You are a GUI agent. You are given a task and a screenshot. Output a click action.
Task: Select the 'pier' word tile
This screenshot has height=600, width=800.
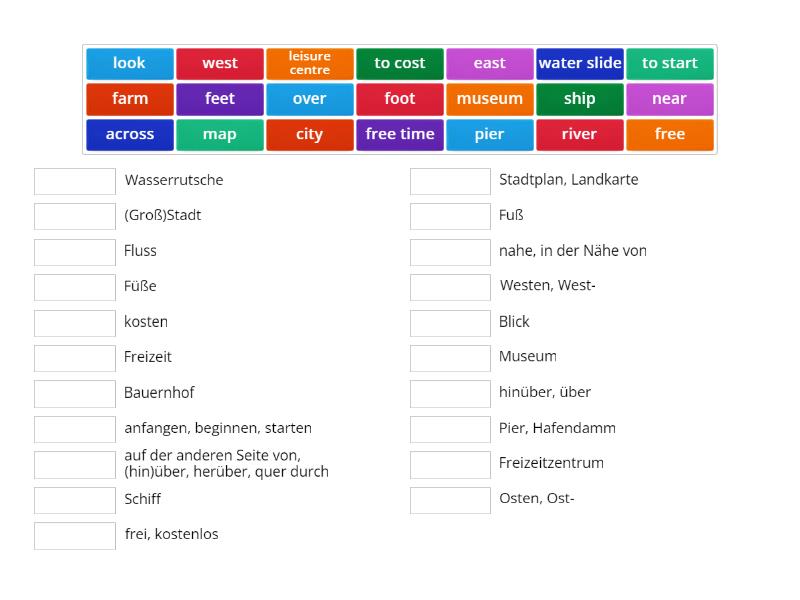pos(490,134)
